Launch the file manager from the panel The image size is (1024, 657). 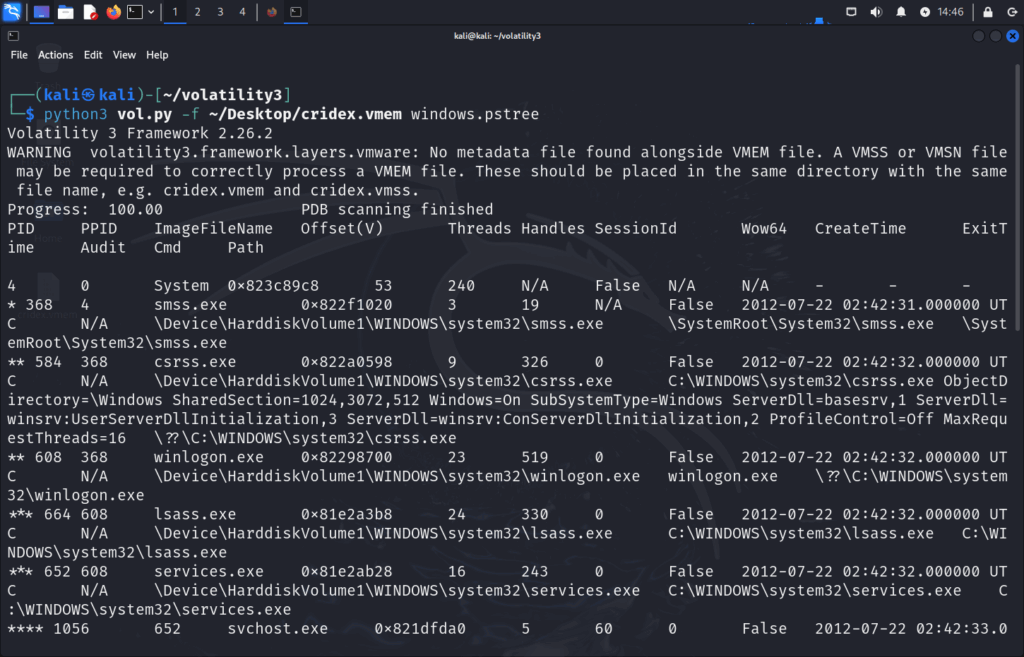click(65, 12)
